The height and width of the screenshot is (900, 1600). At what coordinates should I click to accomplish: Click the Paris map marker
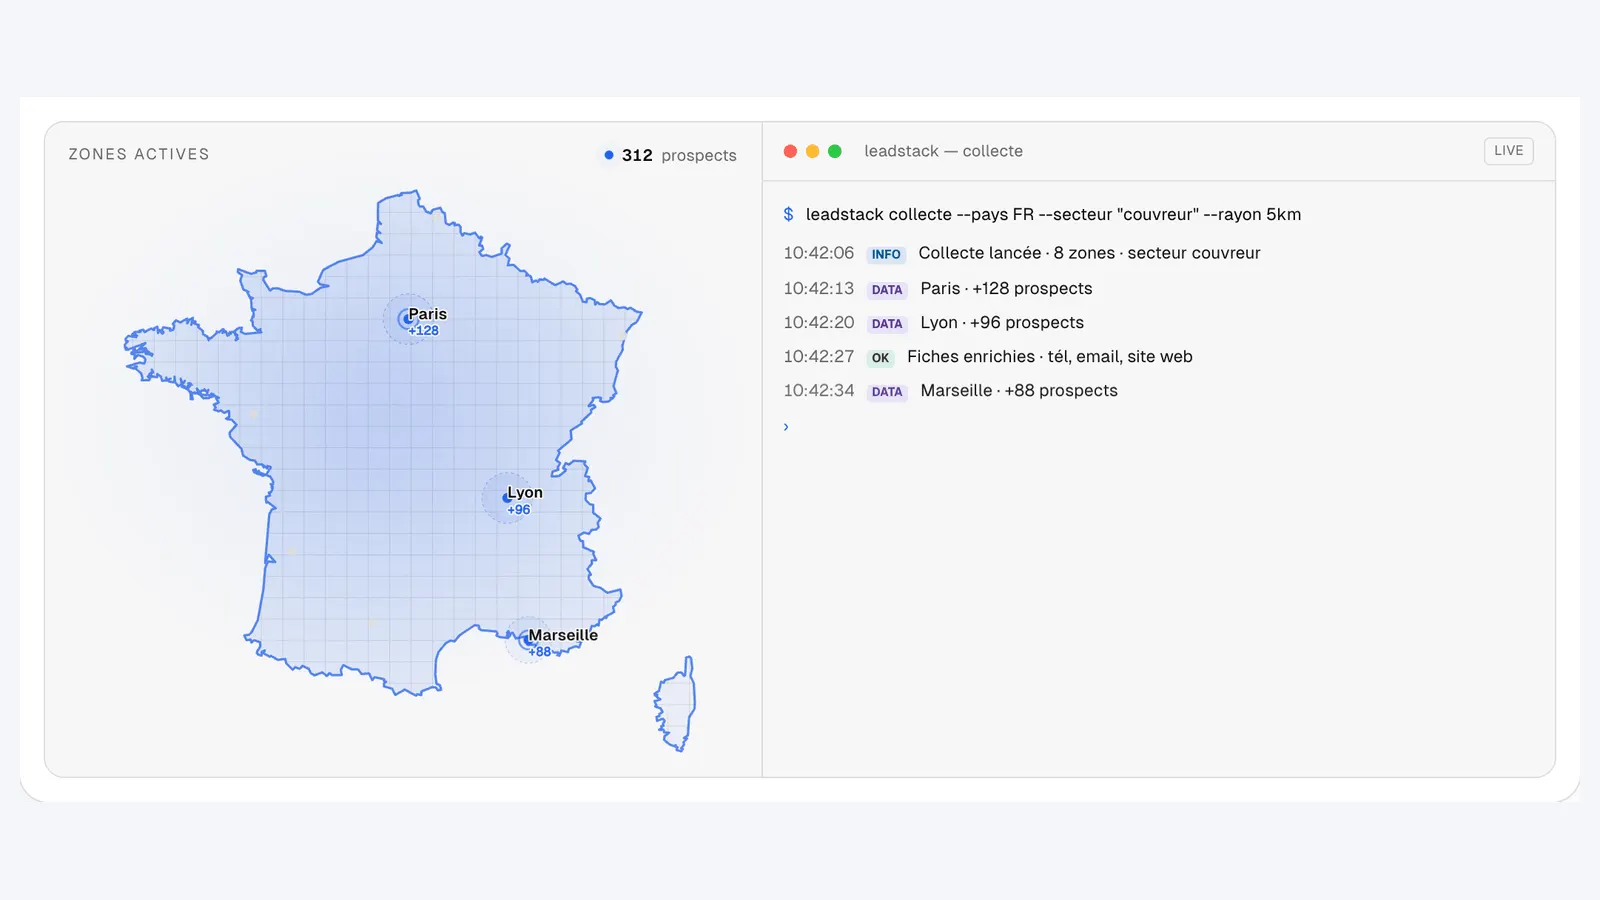[407, 319]
